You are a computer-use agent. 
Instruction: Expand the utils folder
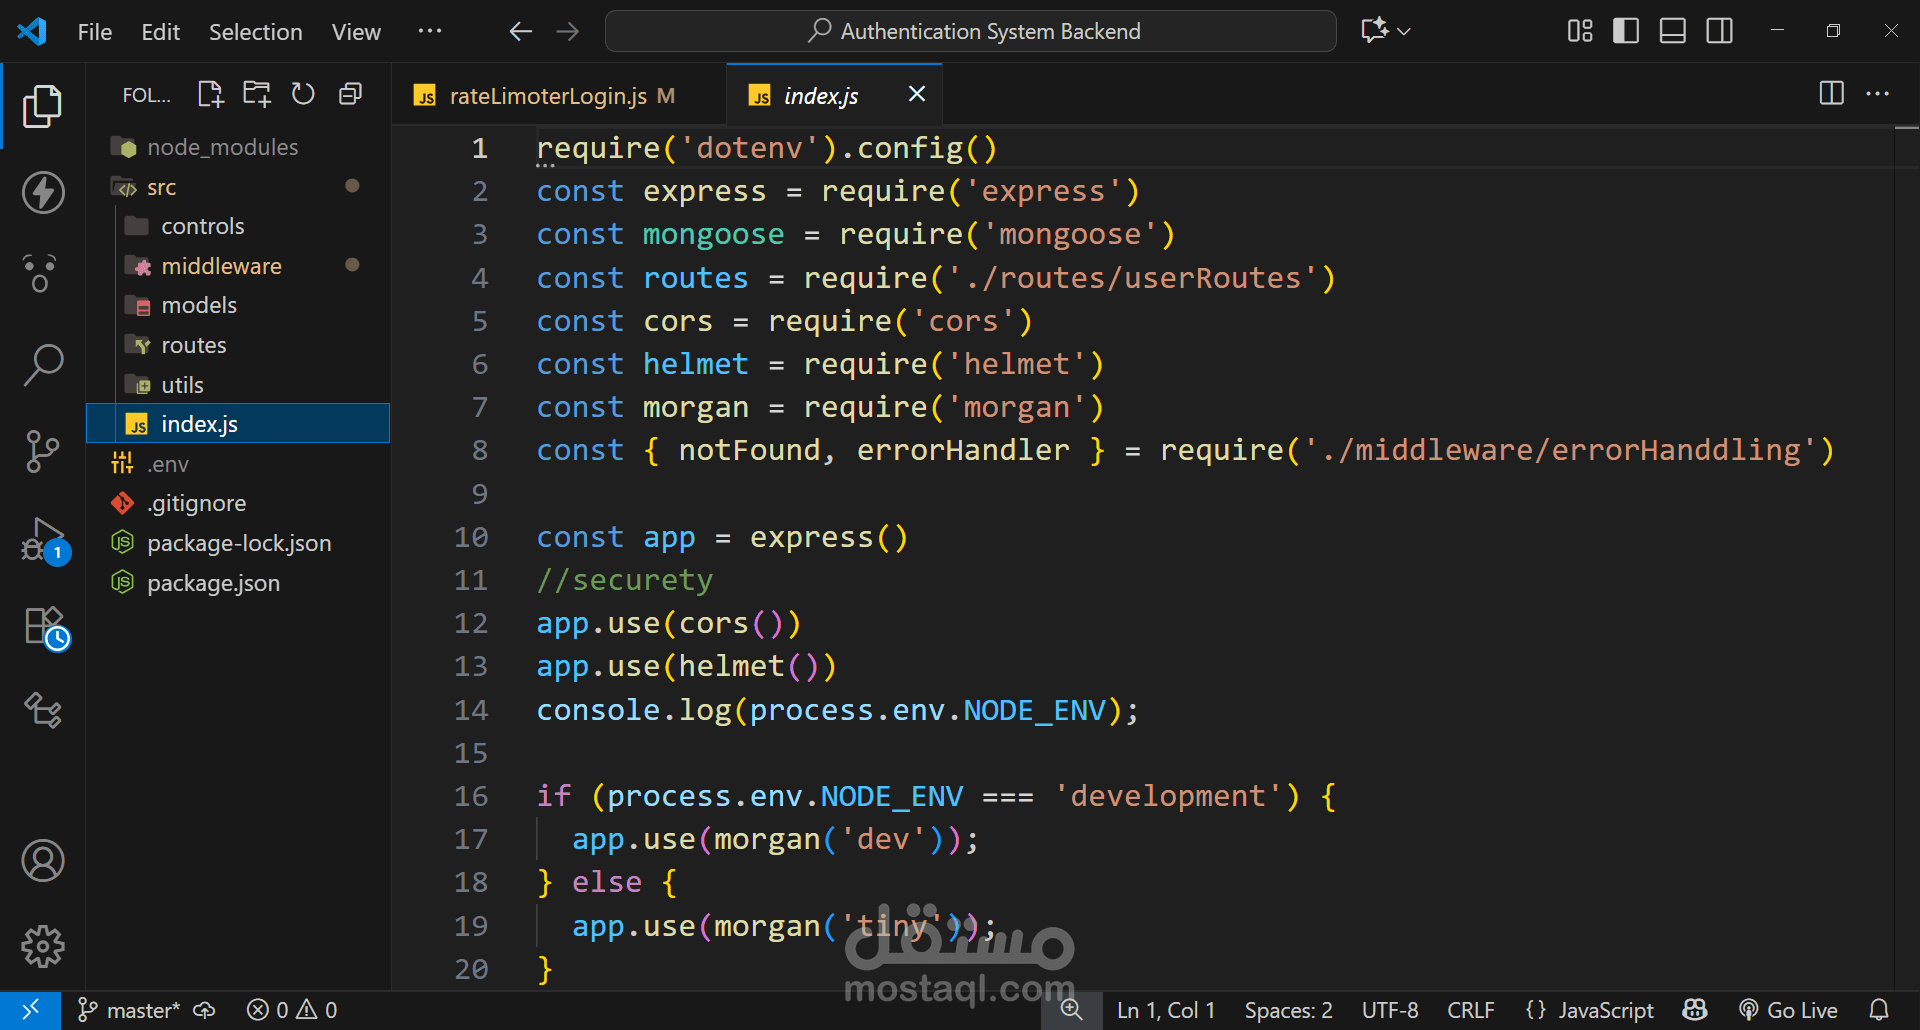pyautogui.click(x=238, y=385)
